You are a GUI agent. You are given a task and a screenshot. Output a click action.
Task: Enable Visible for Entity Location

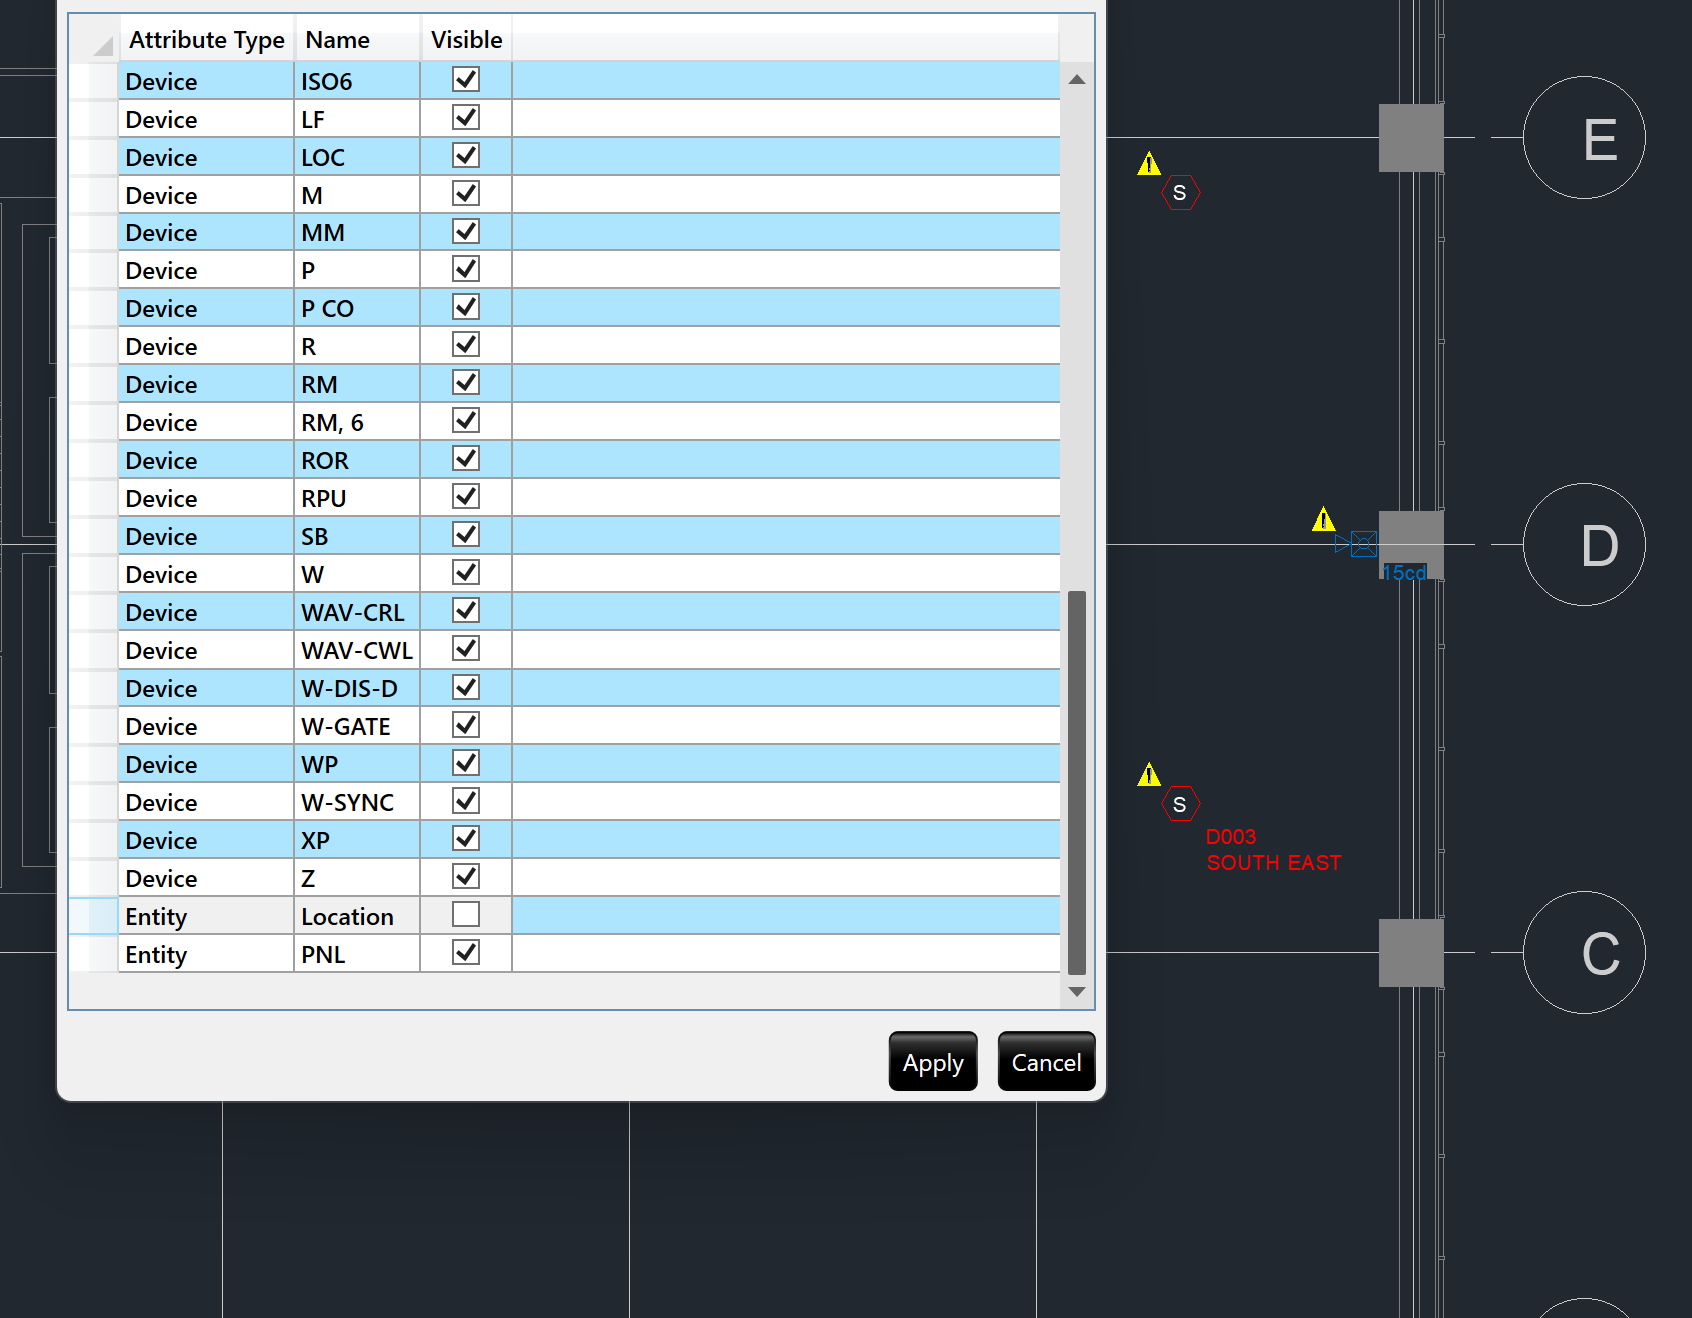coord(466,914)
